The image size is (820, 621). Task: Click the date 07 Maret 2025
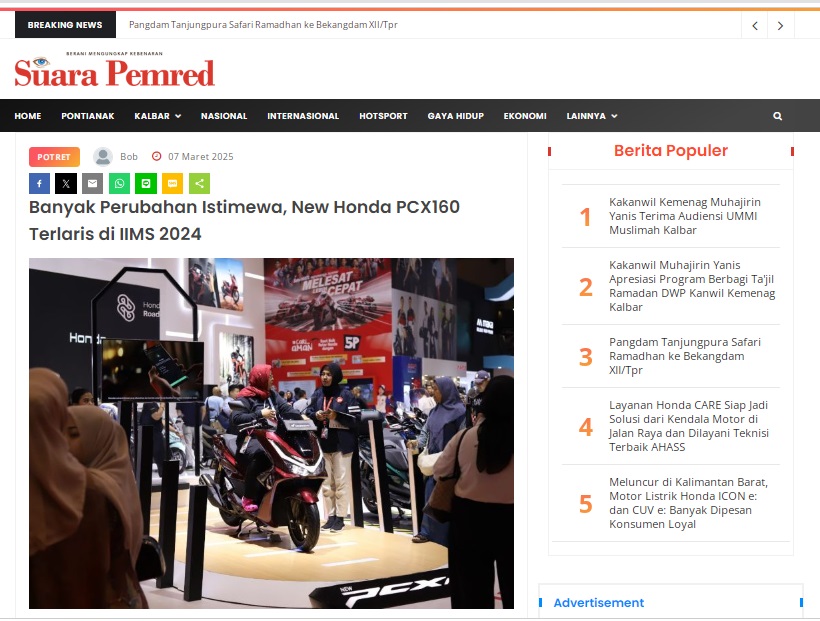tap(200, 156)
